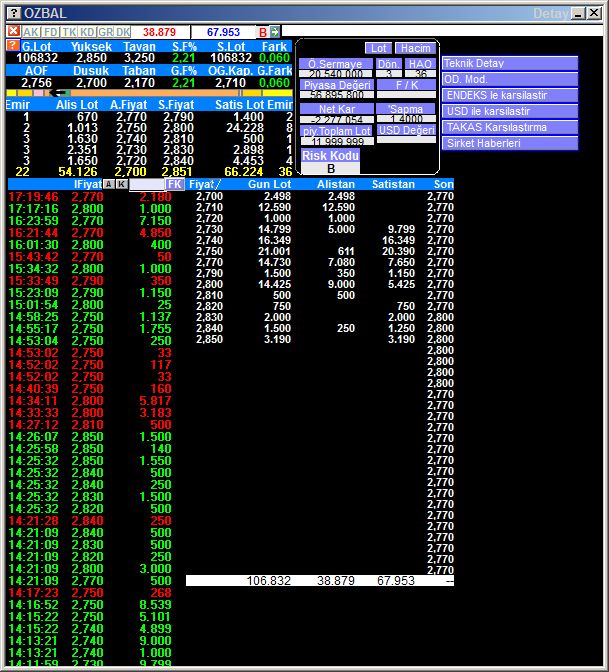Select the 17:19:46 trade row
The image size is (609, 672).
(90, 197)
